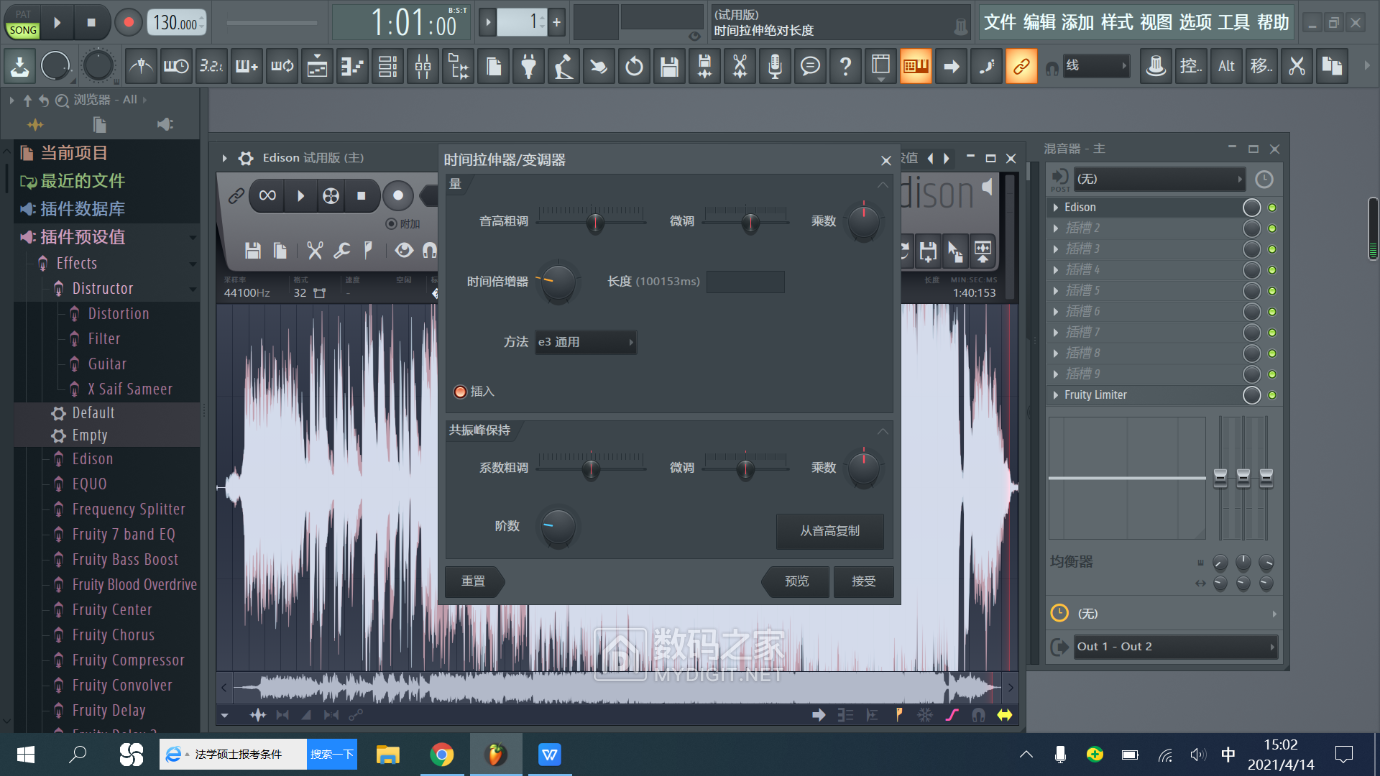Open the 添加 menu
This screenshot has width=1380, height=776.
point(1078,22)
